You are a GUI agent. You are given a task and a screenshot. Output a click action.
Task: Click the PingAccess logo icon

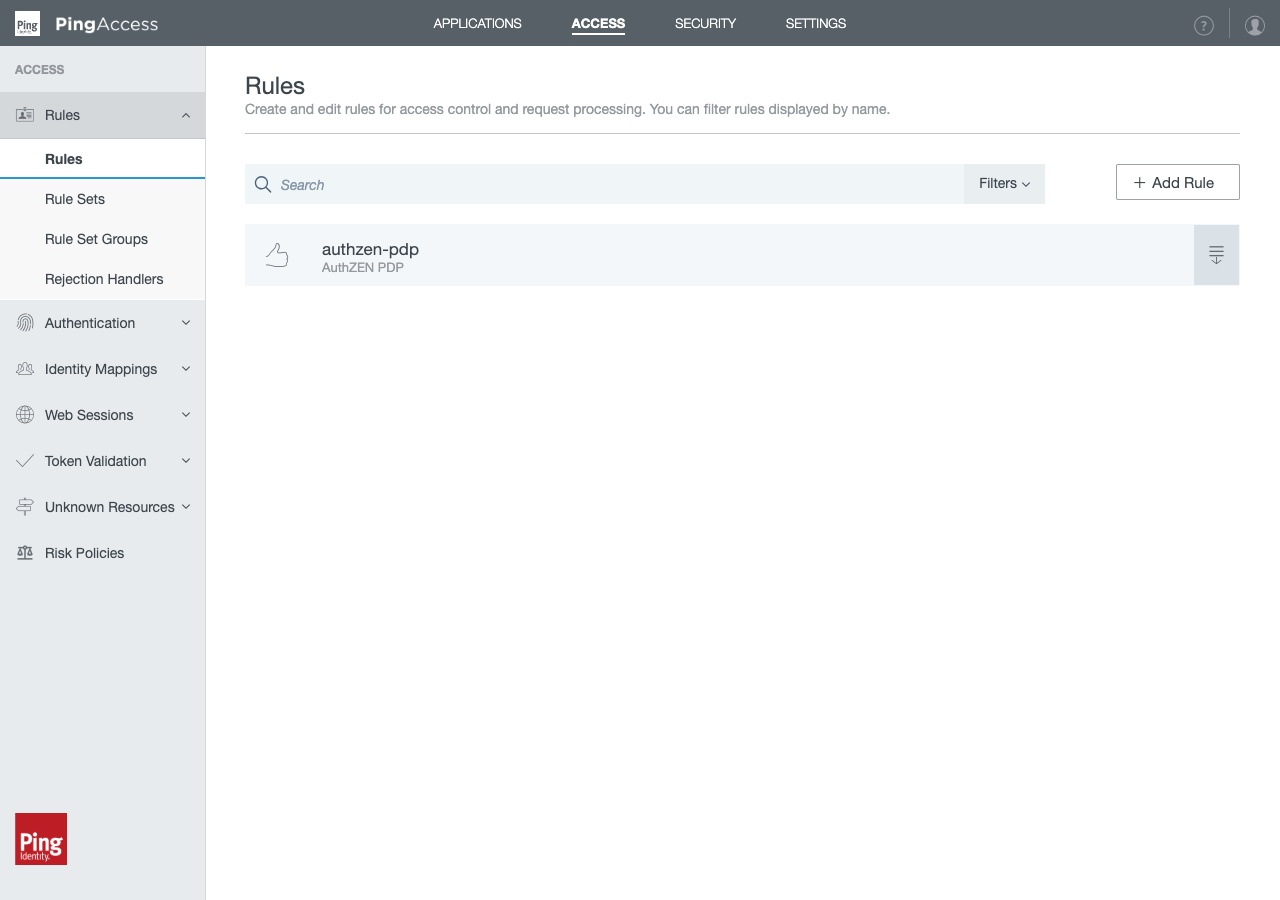pos(27,23)
